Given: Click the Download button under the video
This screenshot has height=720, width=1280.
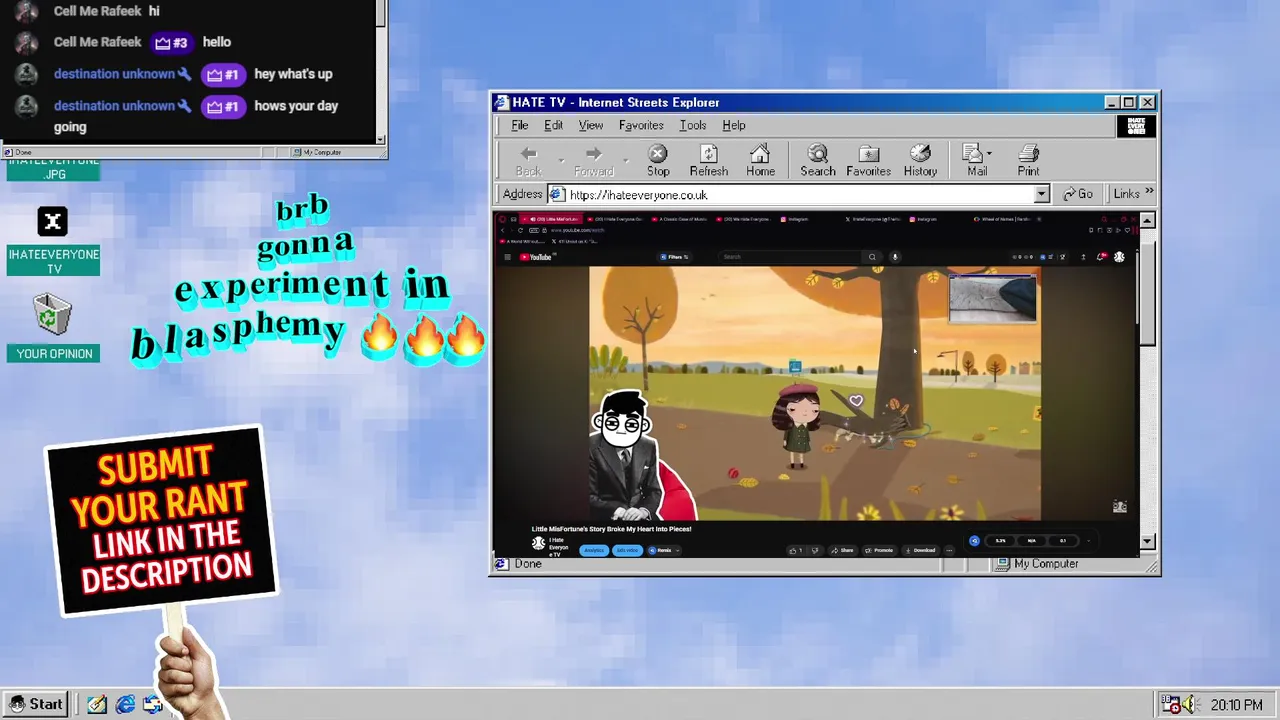Looking at the screenshot, I should point(920,550).
